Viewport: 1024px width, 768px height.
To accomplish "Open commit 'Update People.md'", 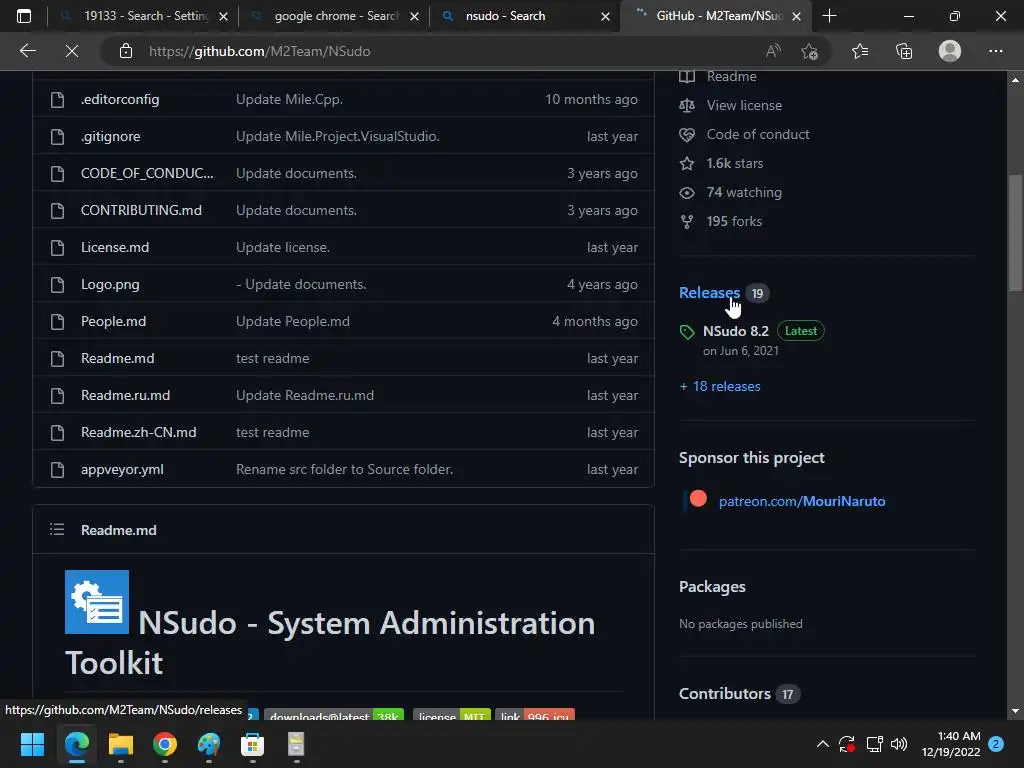I will pyautogui.click(x=293, y=321).
